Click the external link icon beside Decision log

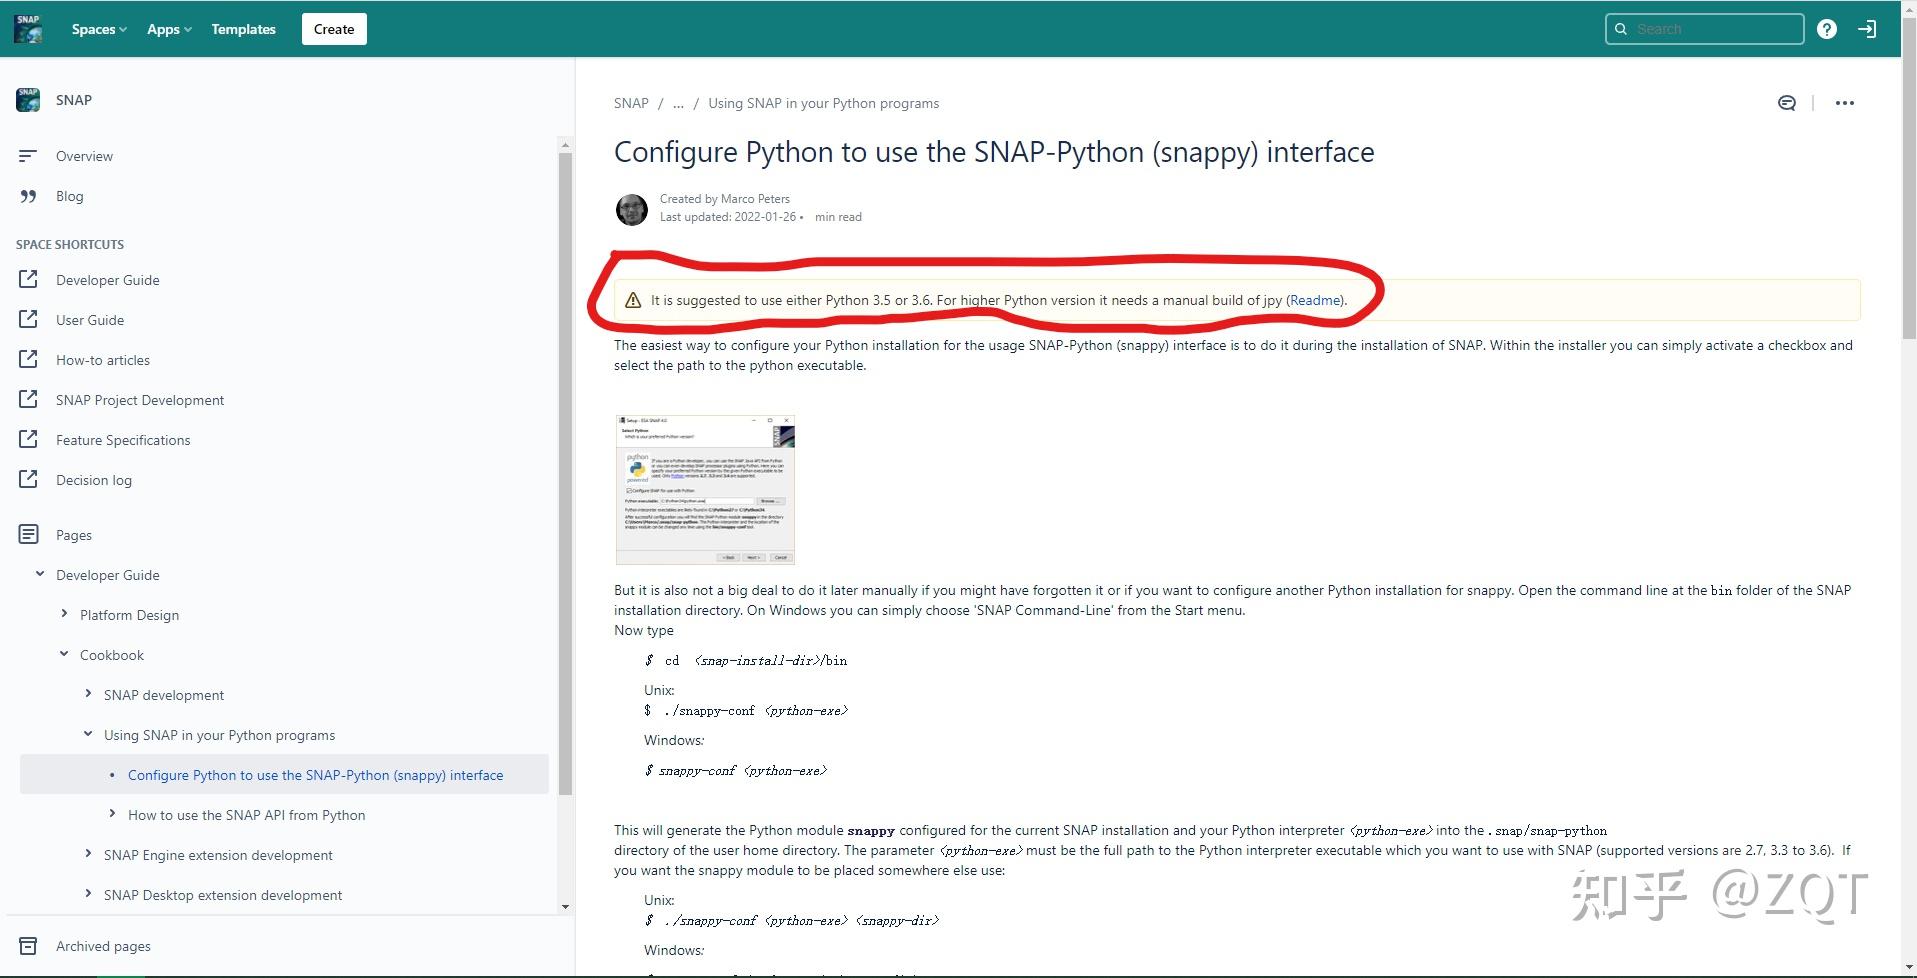pos(28,479)
